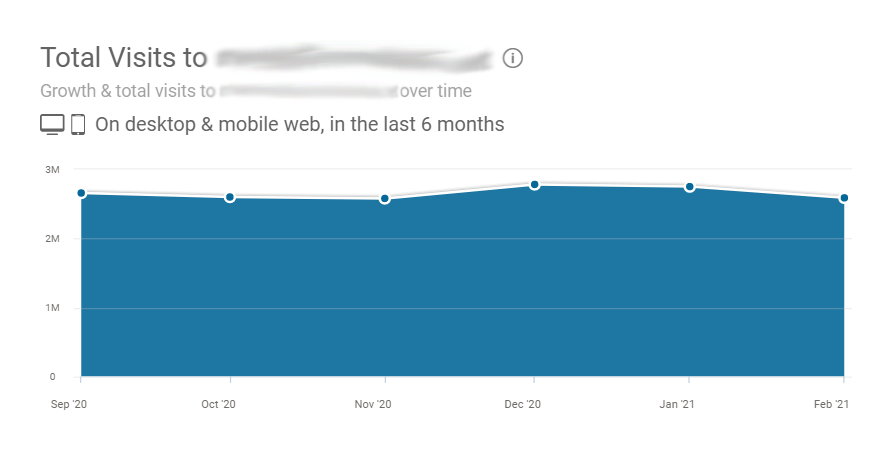The height and width of the screenshot is (452, 875).
Task: Select the Sep '20 data point
Action: click(x=81, y=193)
